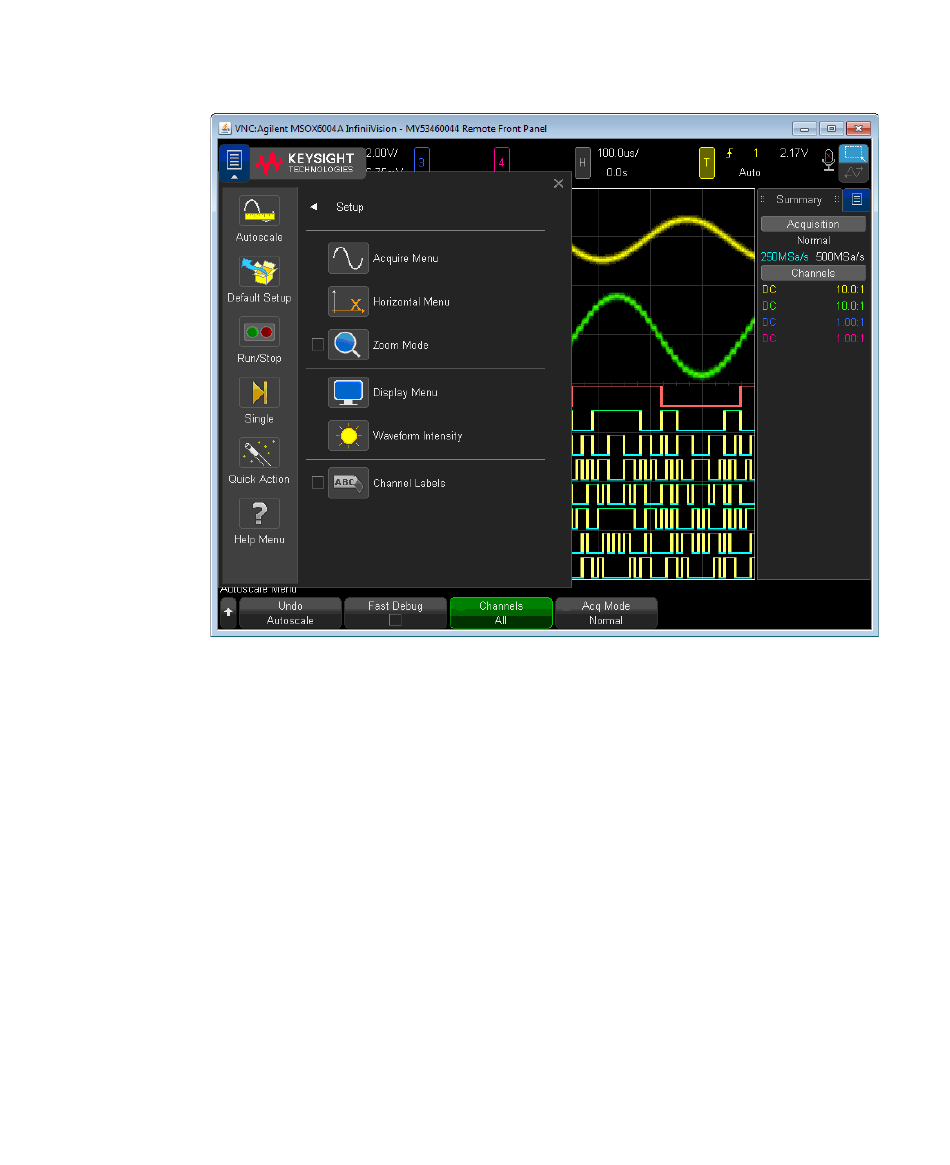The height and width of the screenshot is (1165, 950).
Task: Click the green channel DC 10.0:1 row
Action: tap(813, 306)
